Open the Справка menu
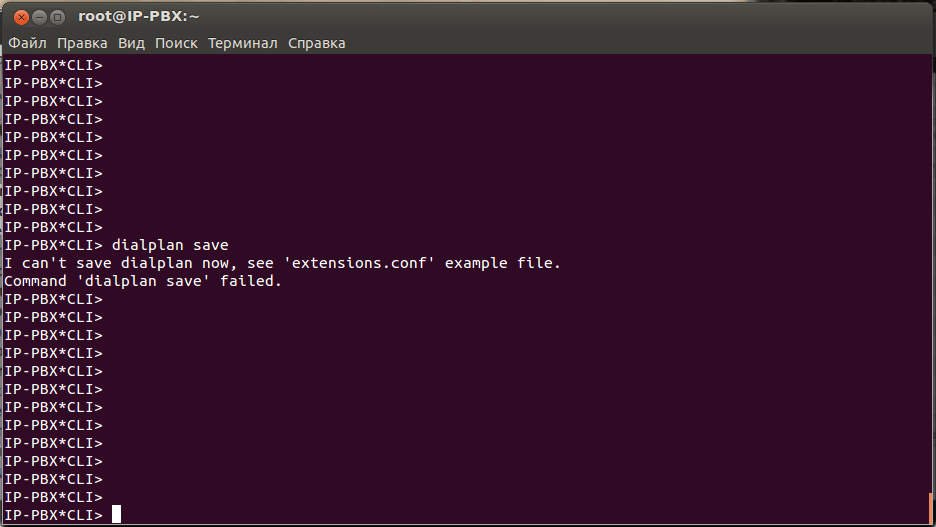936x527 pixels. click(316, 43)
